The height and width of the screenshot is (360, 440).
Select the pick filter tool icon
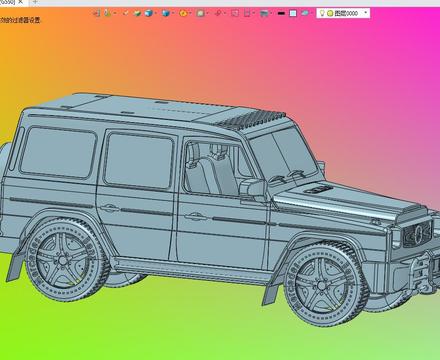coord(107,13)
